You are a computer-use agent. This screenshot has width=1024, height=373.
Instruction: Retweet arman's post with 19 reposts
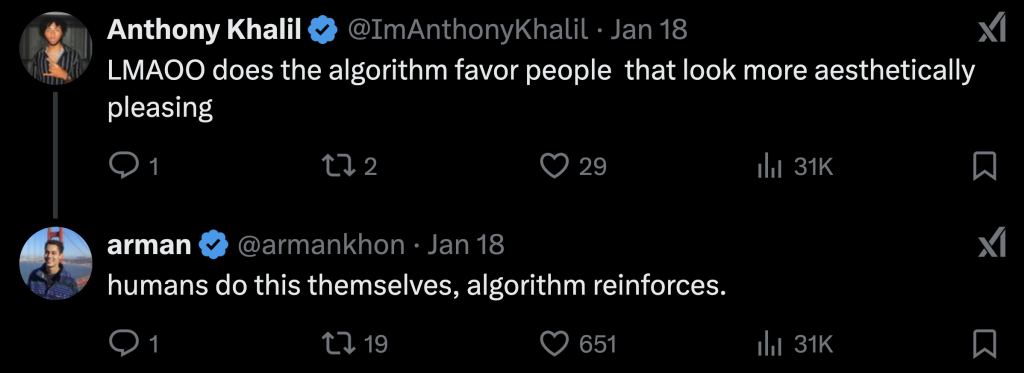point(337,343)
